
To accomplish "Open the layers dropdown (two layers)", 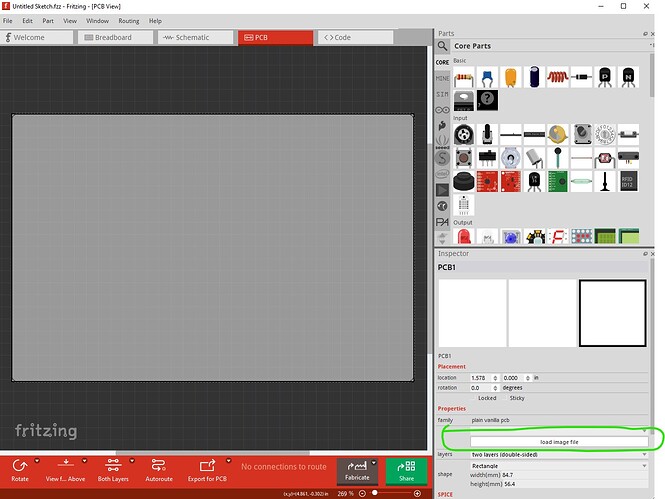I will point(559,454).
